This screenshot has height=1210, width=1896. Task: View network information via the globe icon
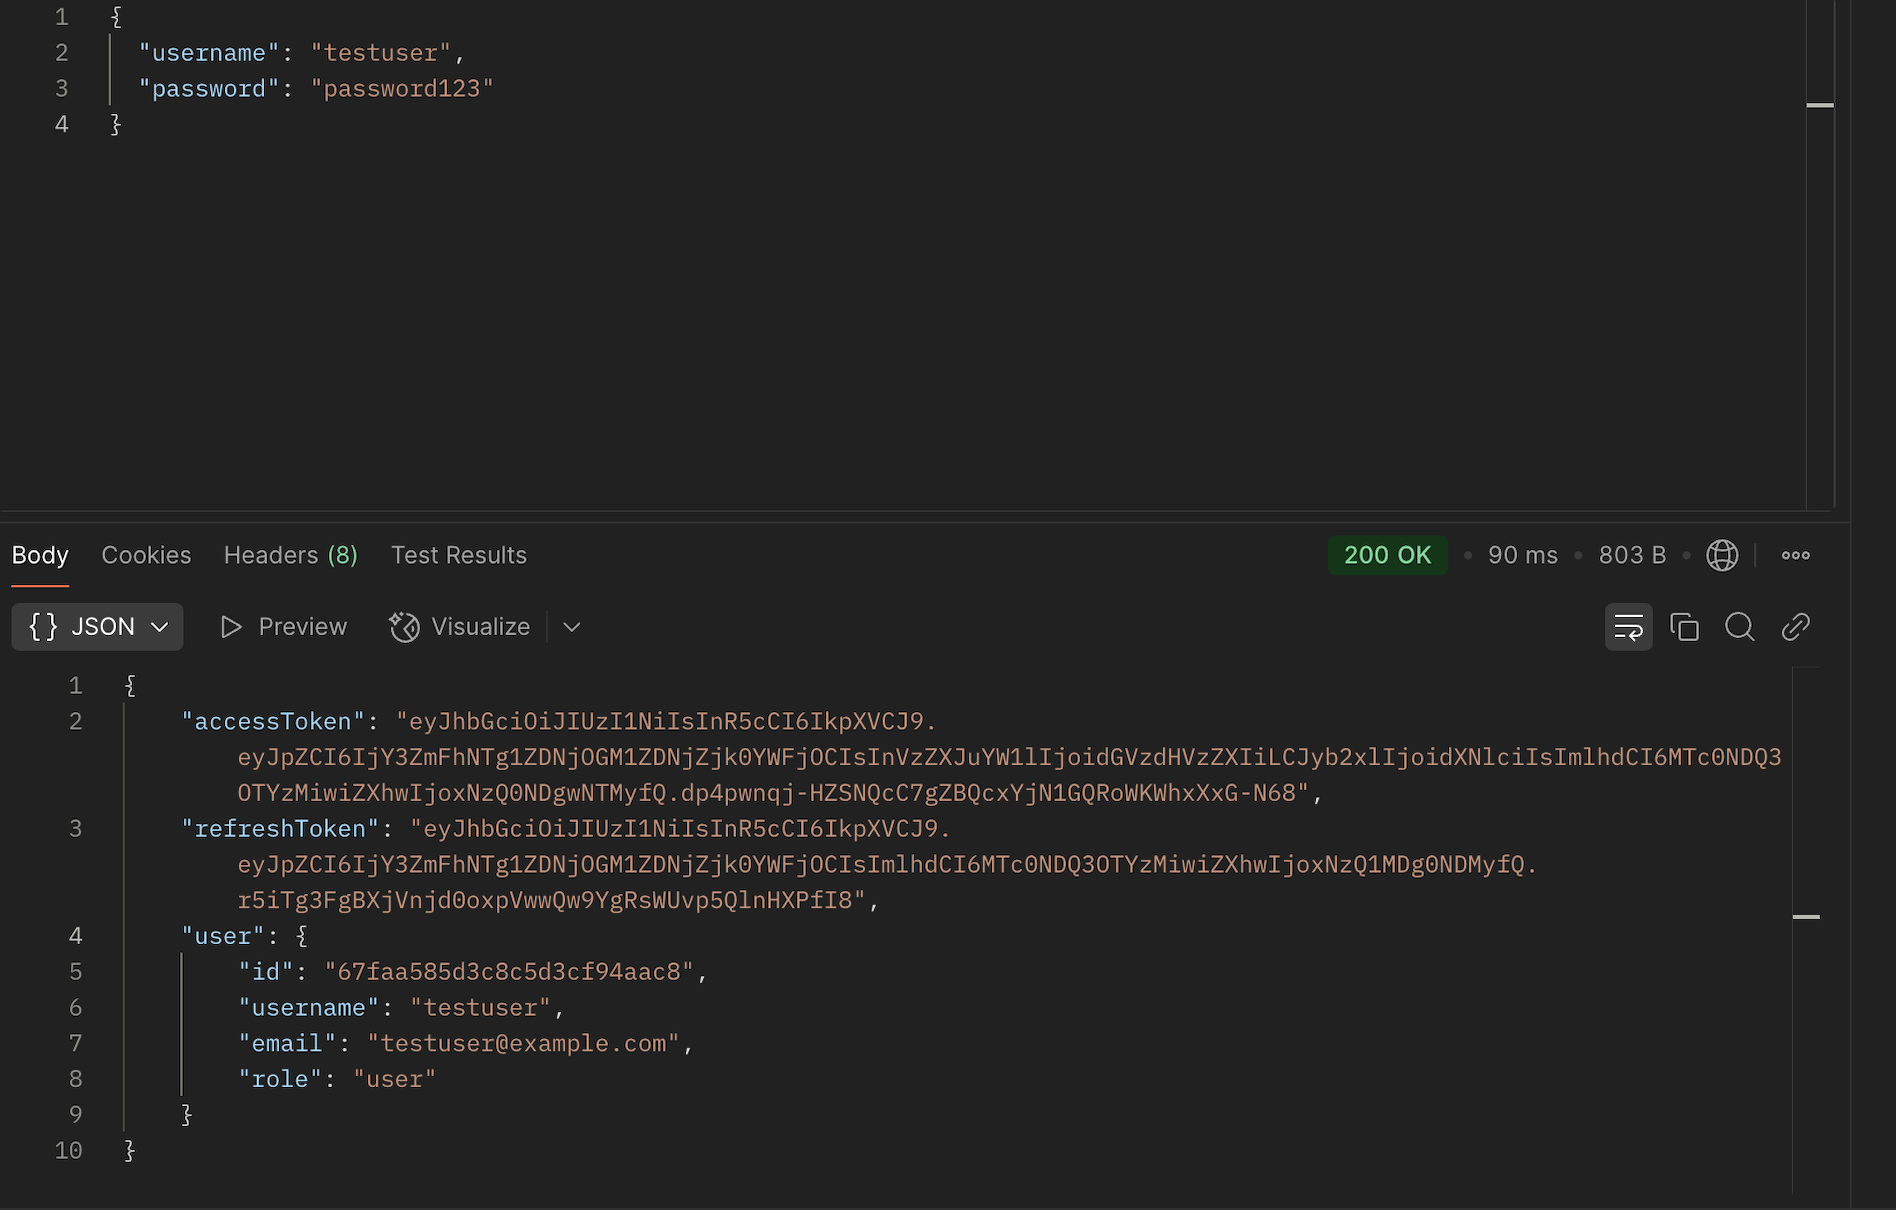point(1722,555)
